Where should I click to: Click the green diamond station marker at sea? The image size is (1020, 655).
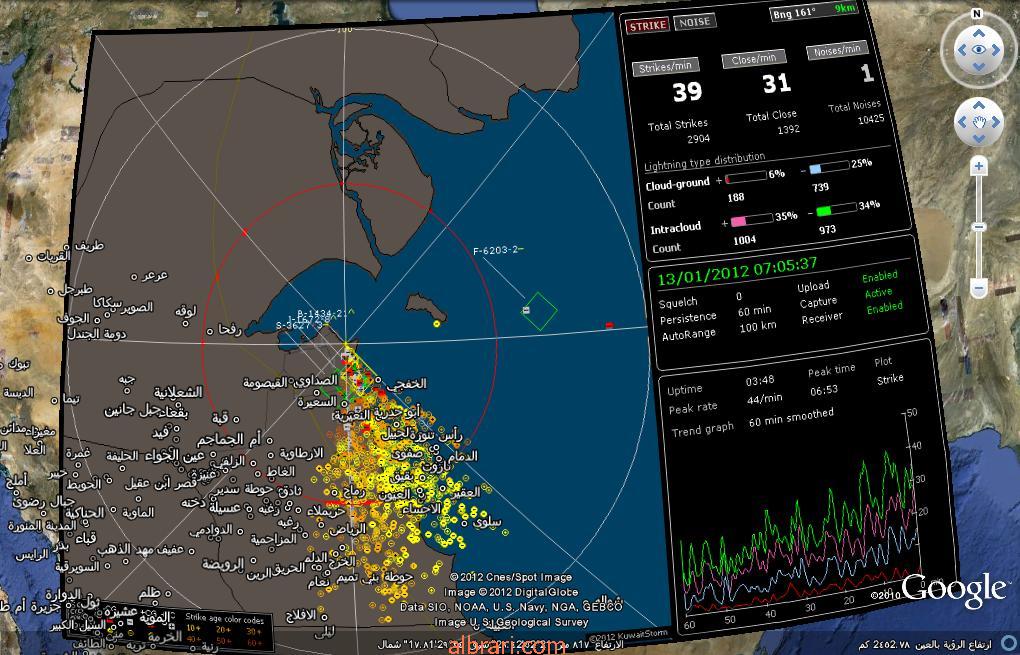click(x=540, y=312)
